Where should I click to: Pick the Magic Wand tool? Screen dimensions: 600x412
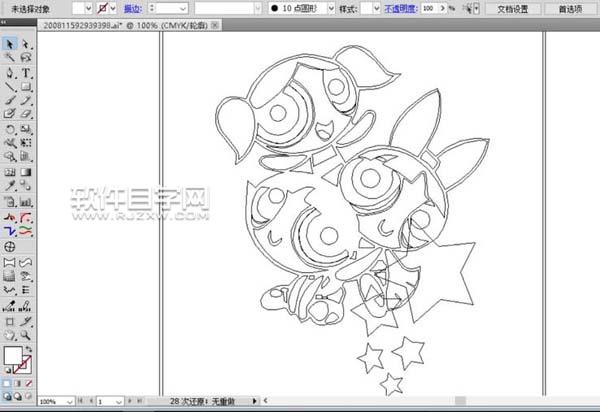point(10,57)
